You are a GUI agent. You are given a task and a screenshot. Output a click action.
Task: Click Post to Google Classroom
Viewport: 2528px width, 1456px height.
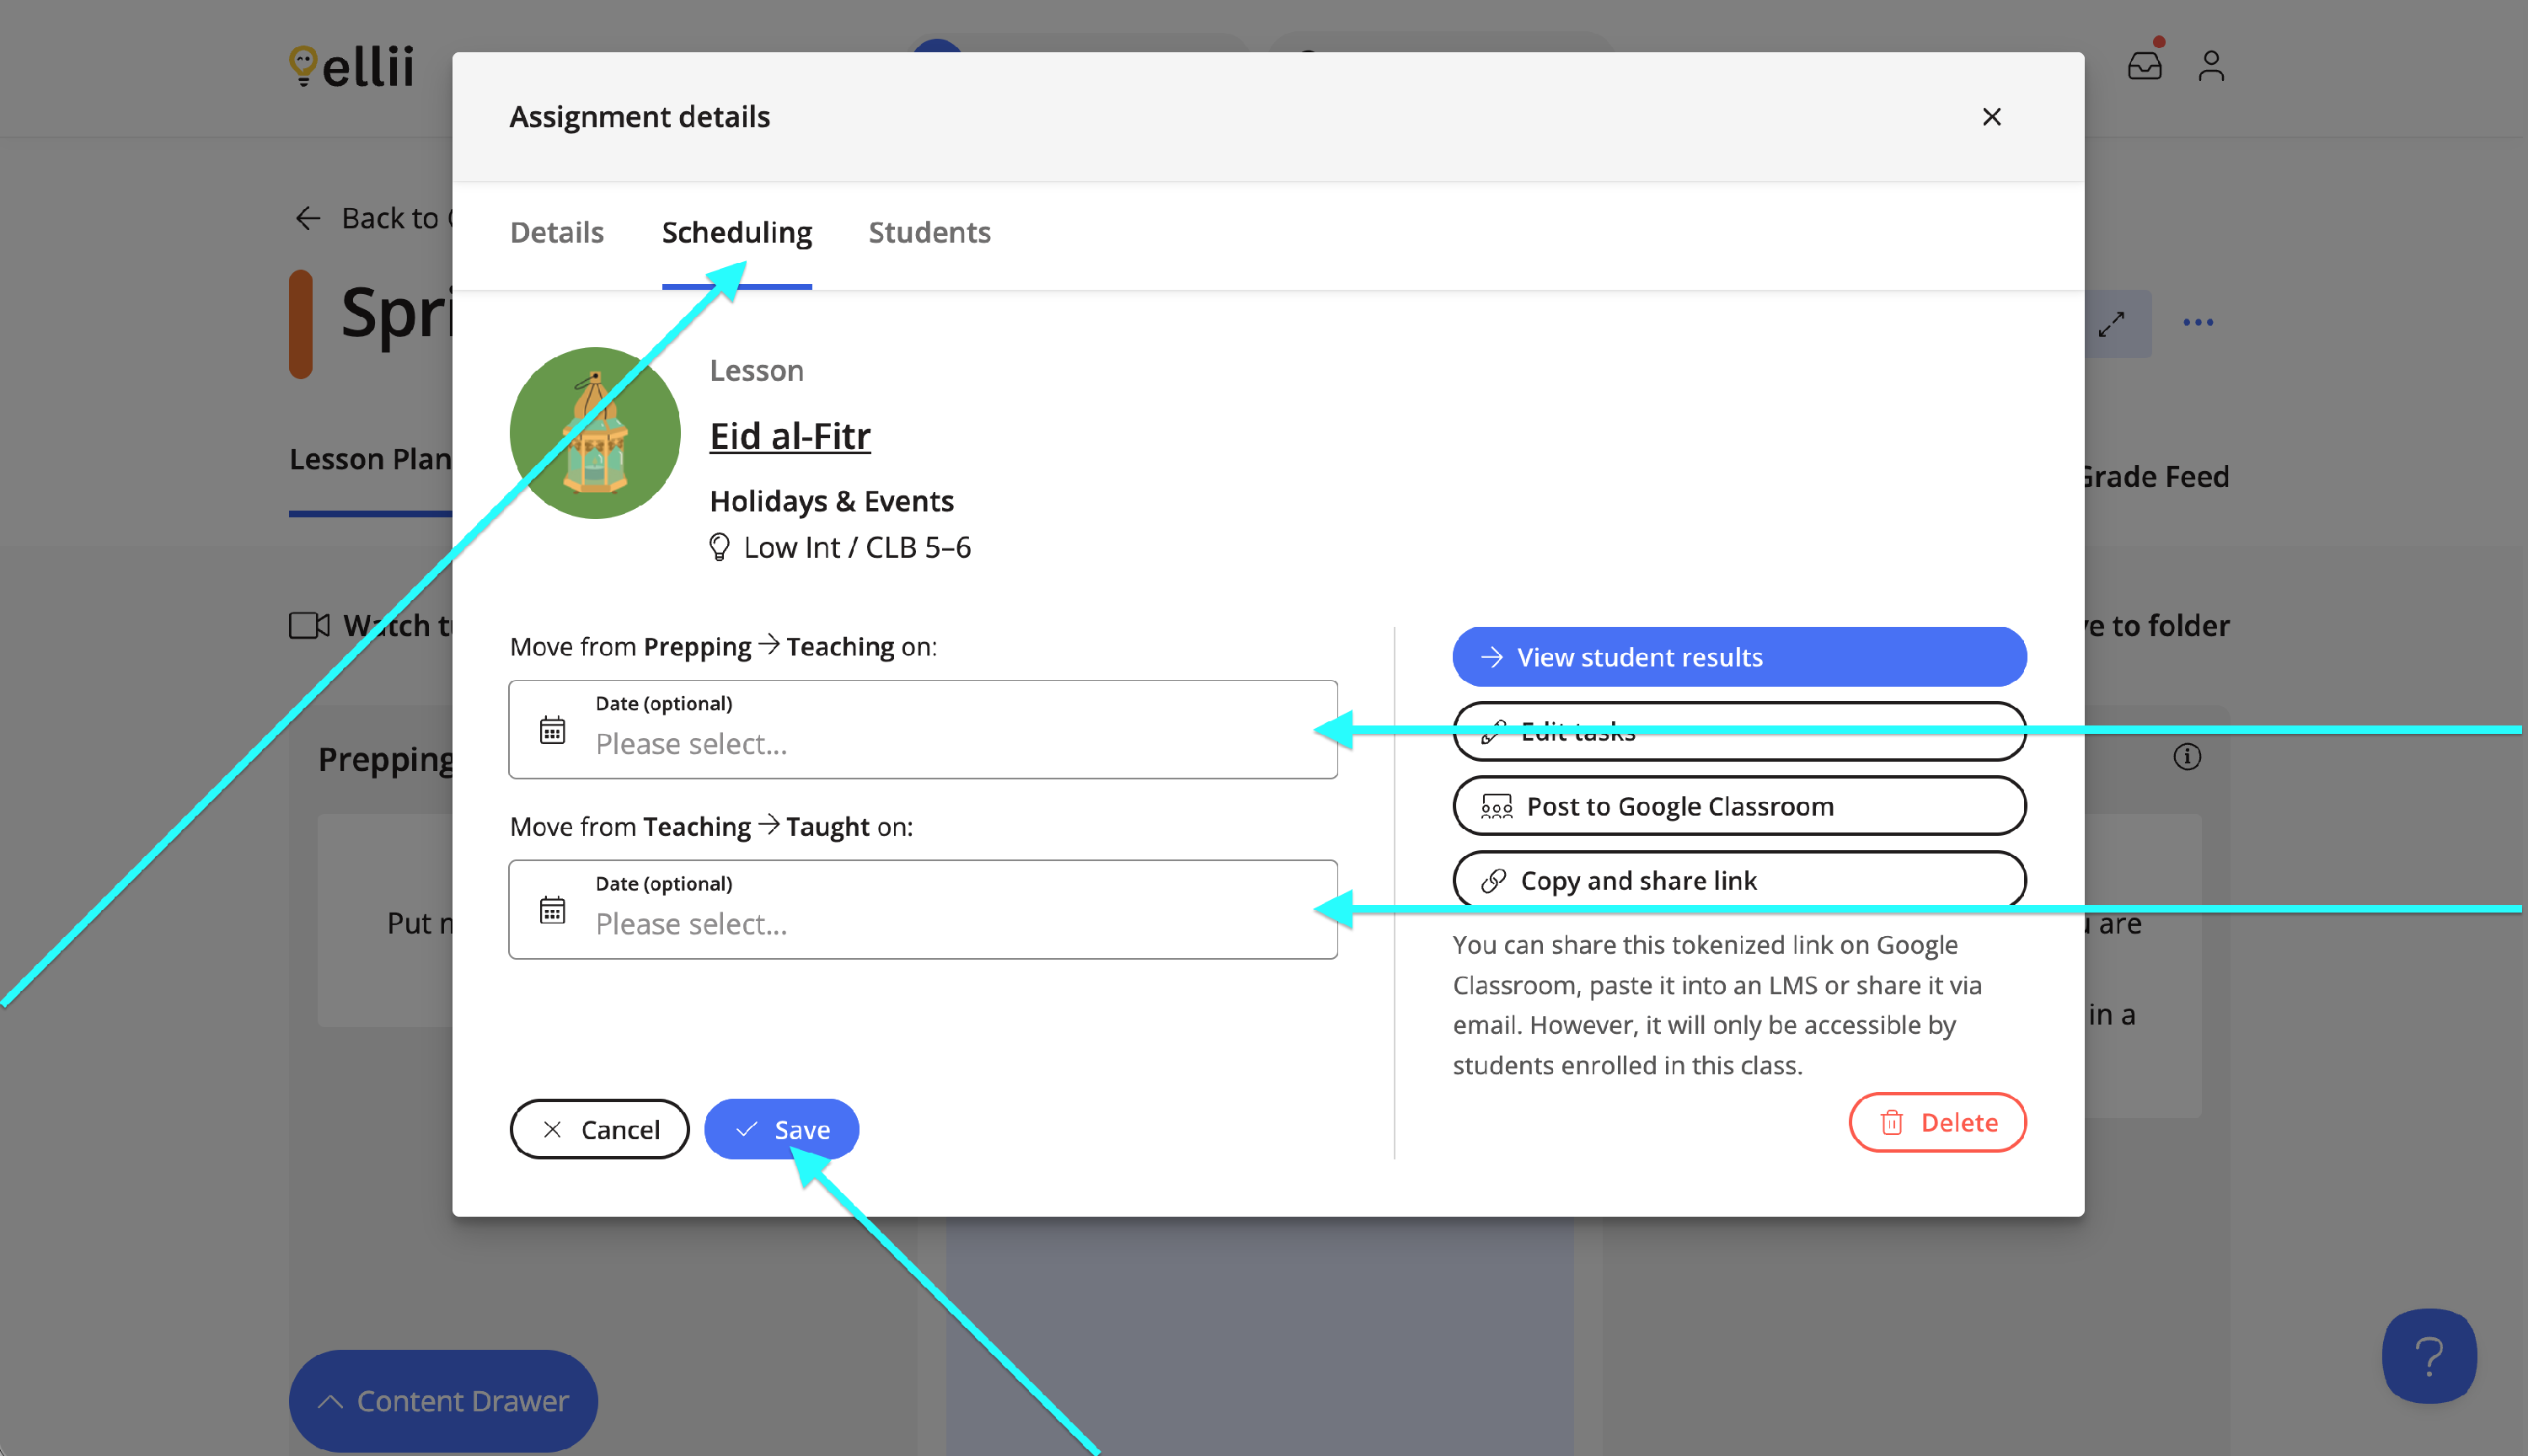(x=1738, y=806)
